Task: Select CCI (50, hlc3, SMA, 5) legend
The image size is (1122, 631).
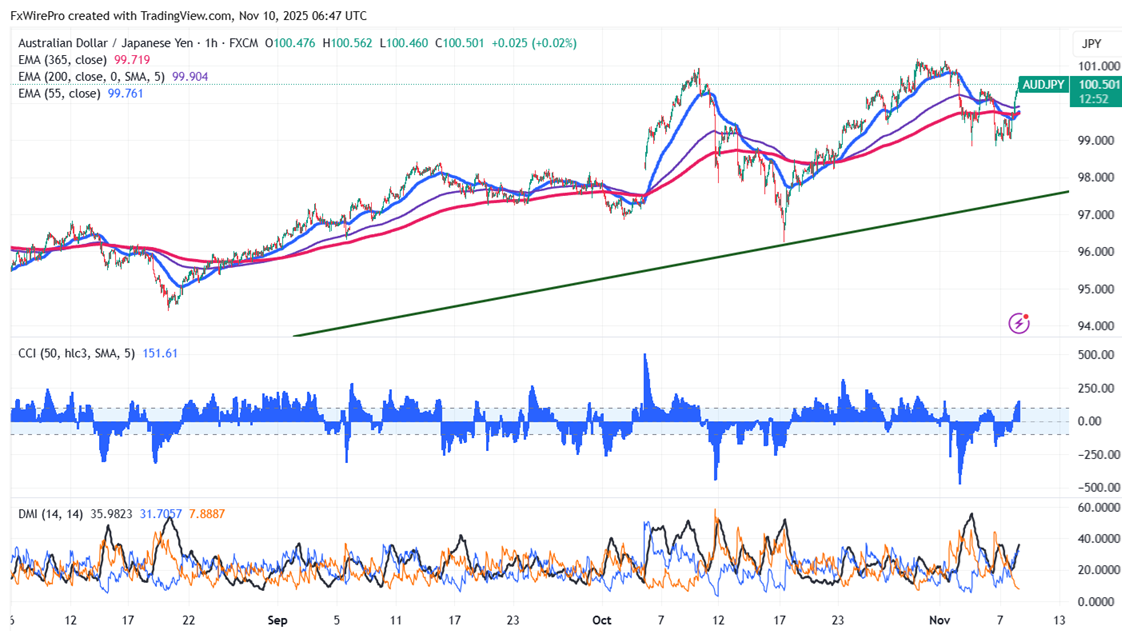Action: coord(77,353)
